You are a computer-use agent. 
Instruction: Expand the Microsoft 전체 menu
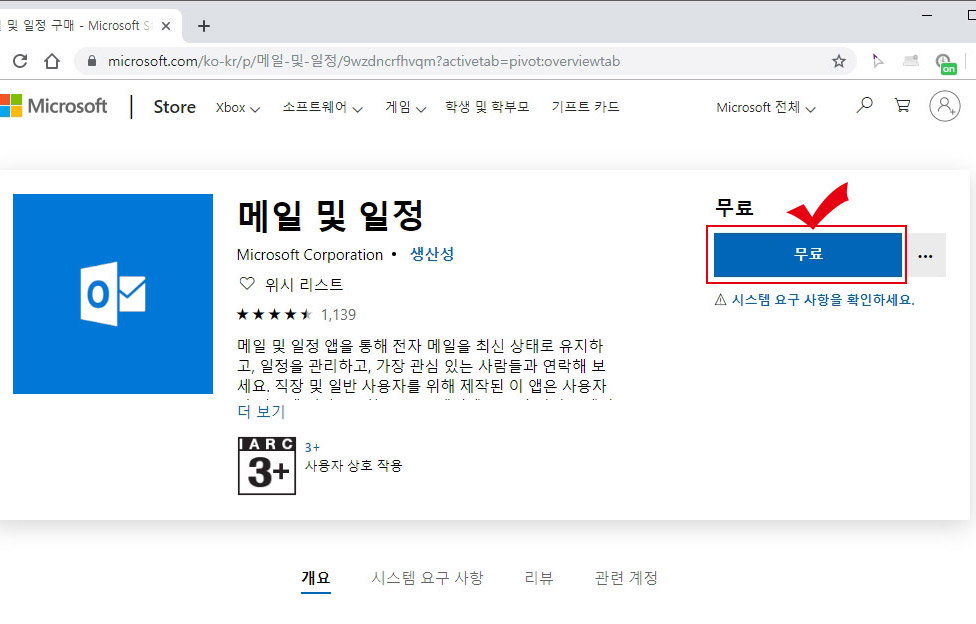point(766,108)
